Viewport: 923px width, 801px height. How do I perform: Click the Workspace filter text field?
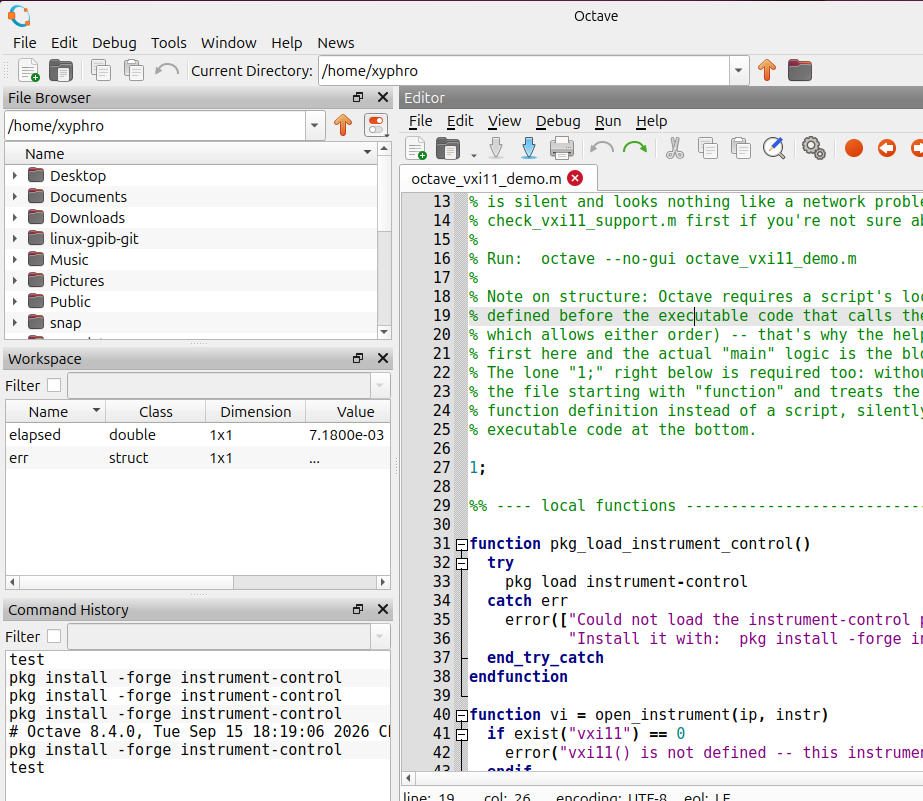pos(219,385)
